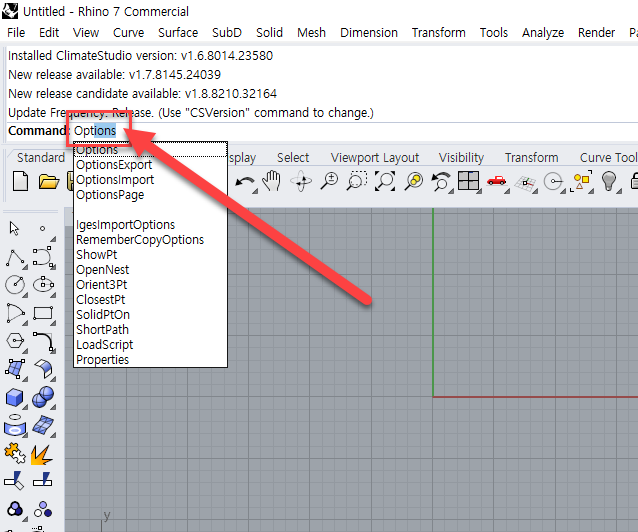Select the Zoom Dynamic magnifier
The height and width of the screenshot is (532, 638).
click(x=329, y=181)
